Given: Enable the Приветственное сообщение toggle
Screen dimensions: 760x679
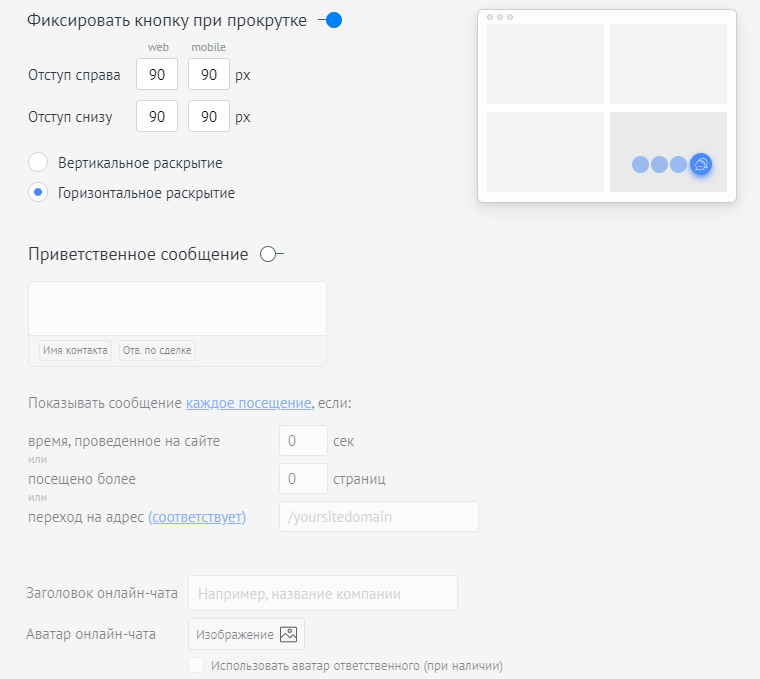Looking at the screenshot, I should (x=271, y=255).
